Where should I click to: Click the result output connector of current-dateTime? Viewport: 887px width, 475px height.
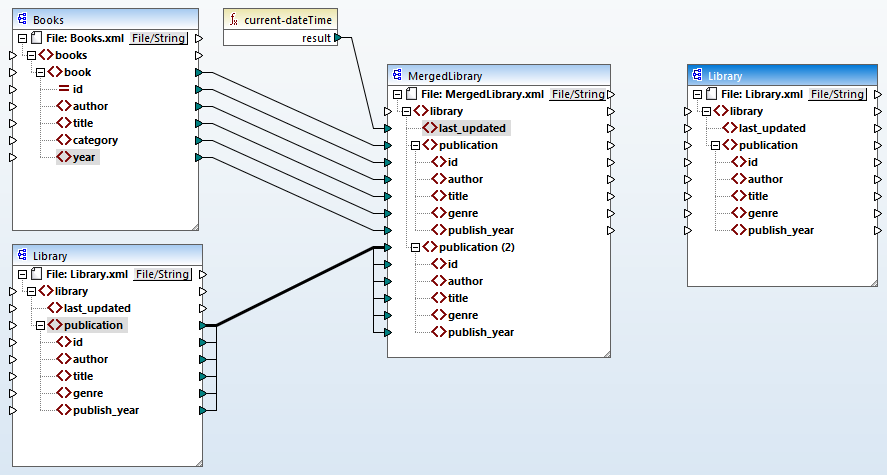click(x=338, y=38)
